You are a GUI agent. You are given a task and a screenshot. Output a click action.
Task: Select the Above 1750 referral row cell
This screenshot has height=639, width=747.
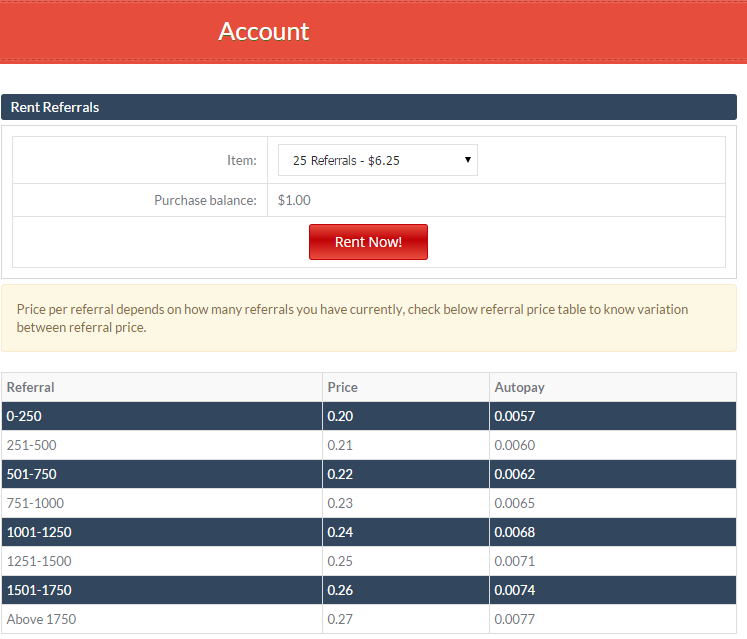pos(162,619)
